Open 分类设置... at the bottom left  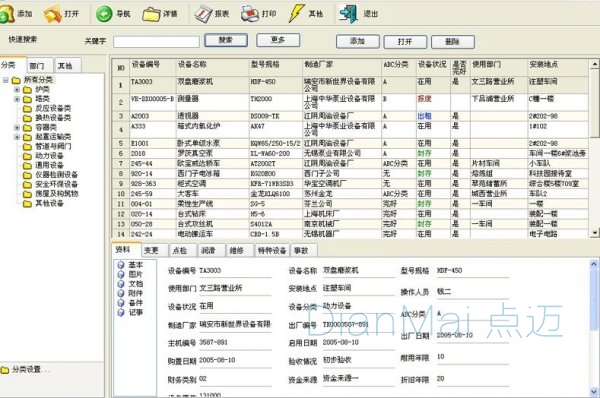[x=25, y=370]
